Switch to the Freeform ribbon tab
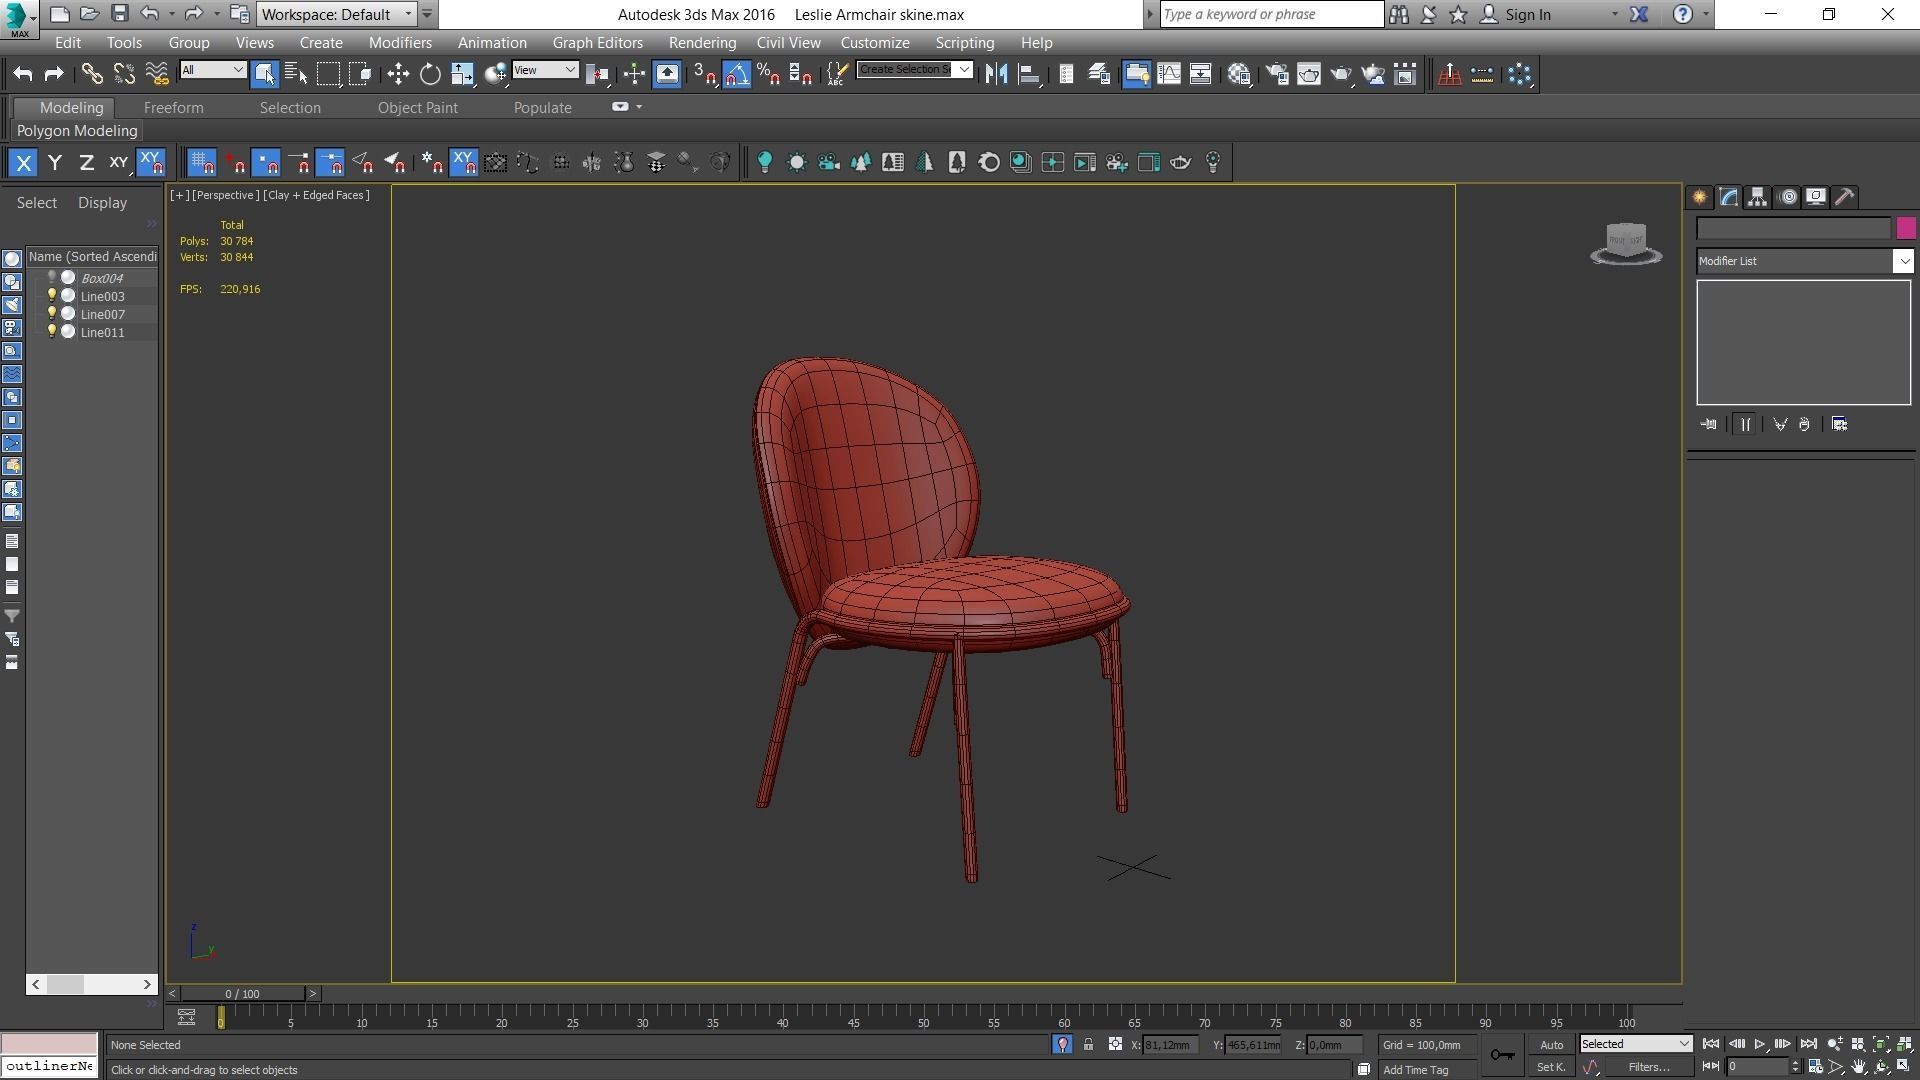 pos(173,107)
